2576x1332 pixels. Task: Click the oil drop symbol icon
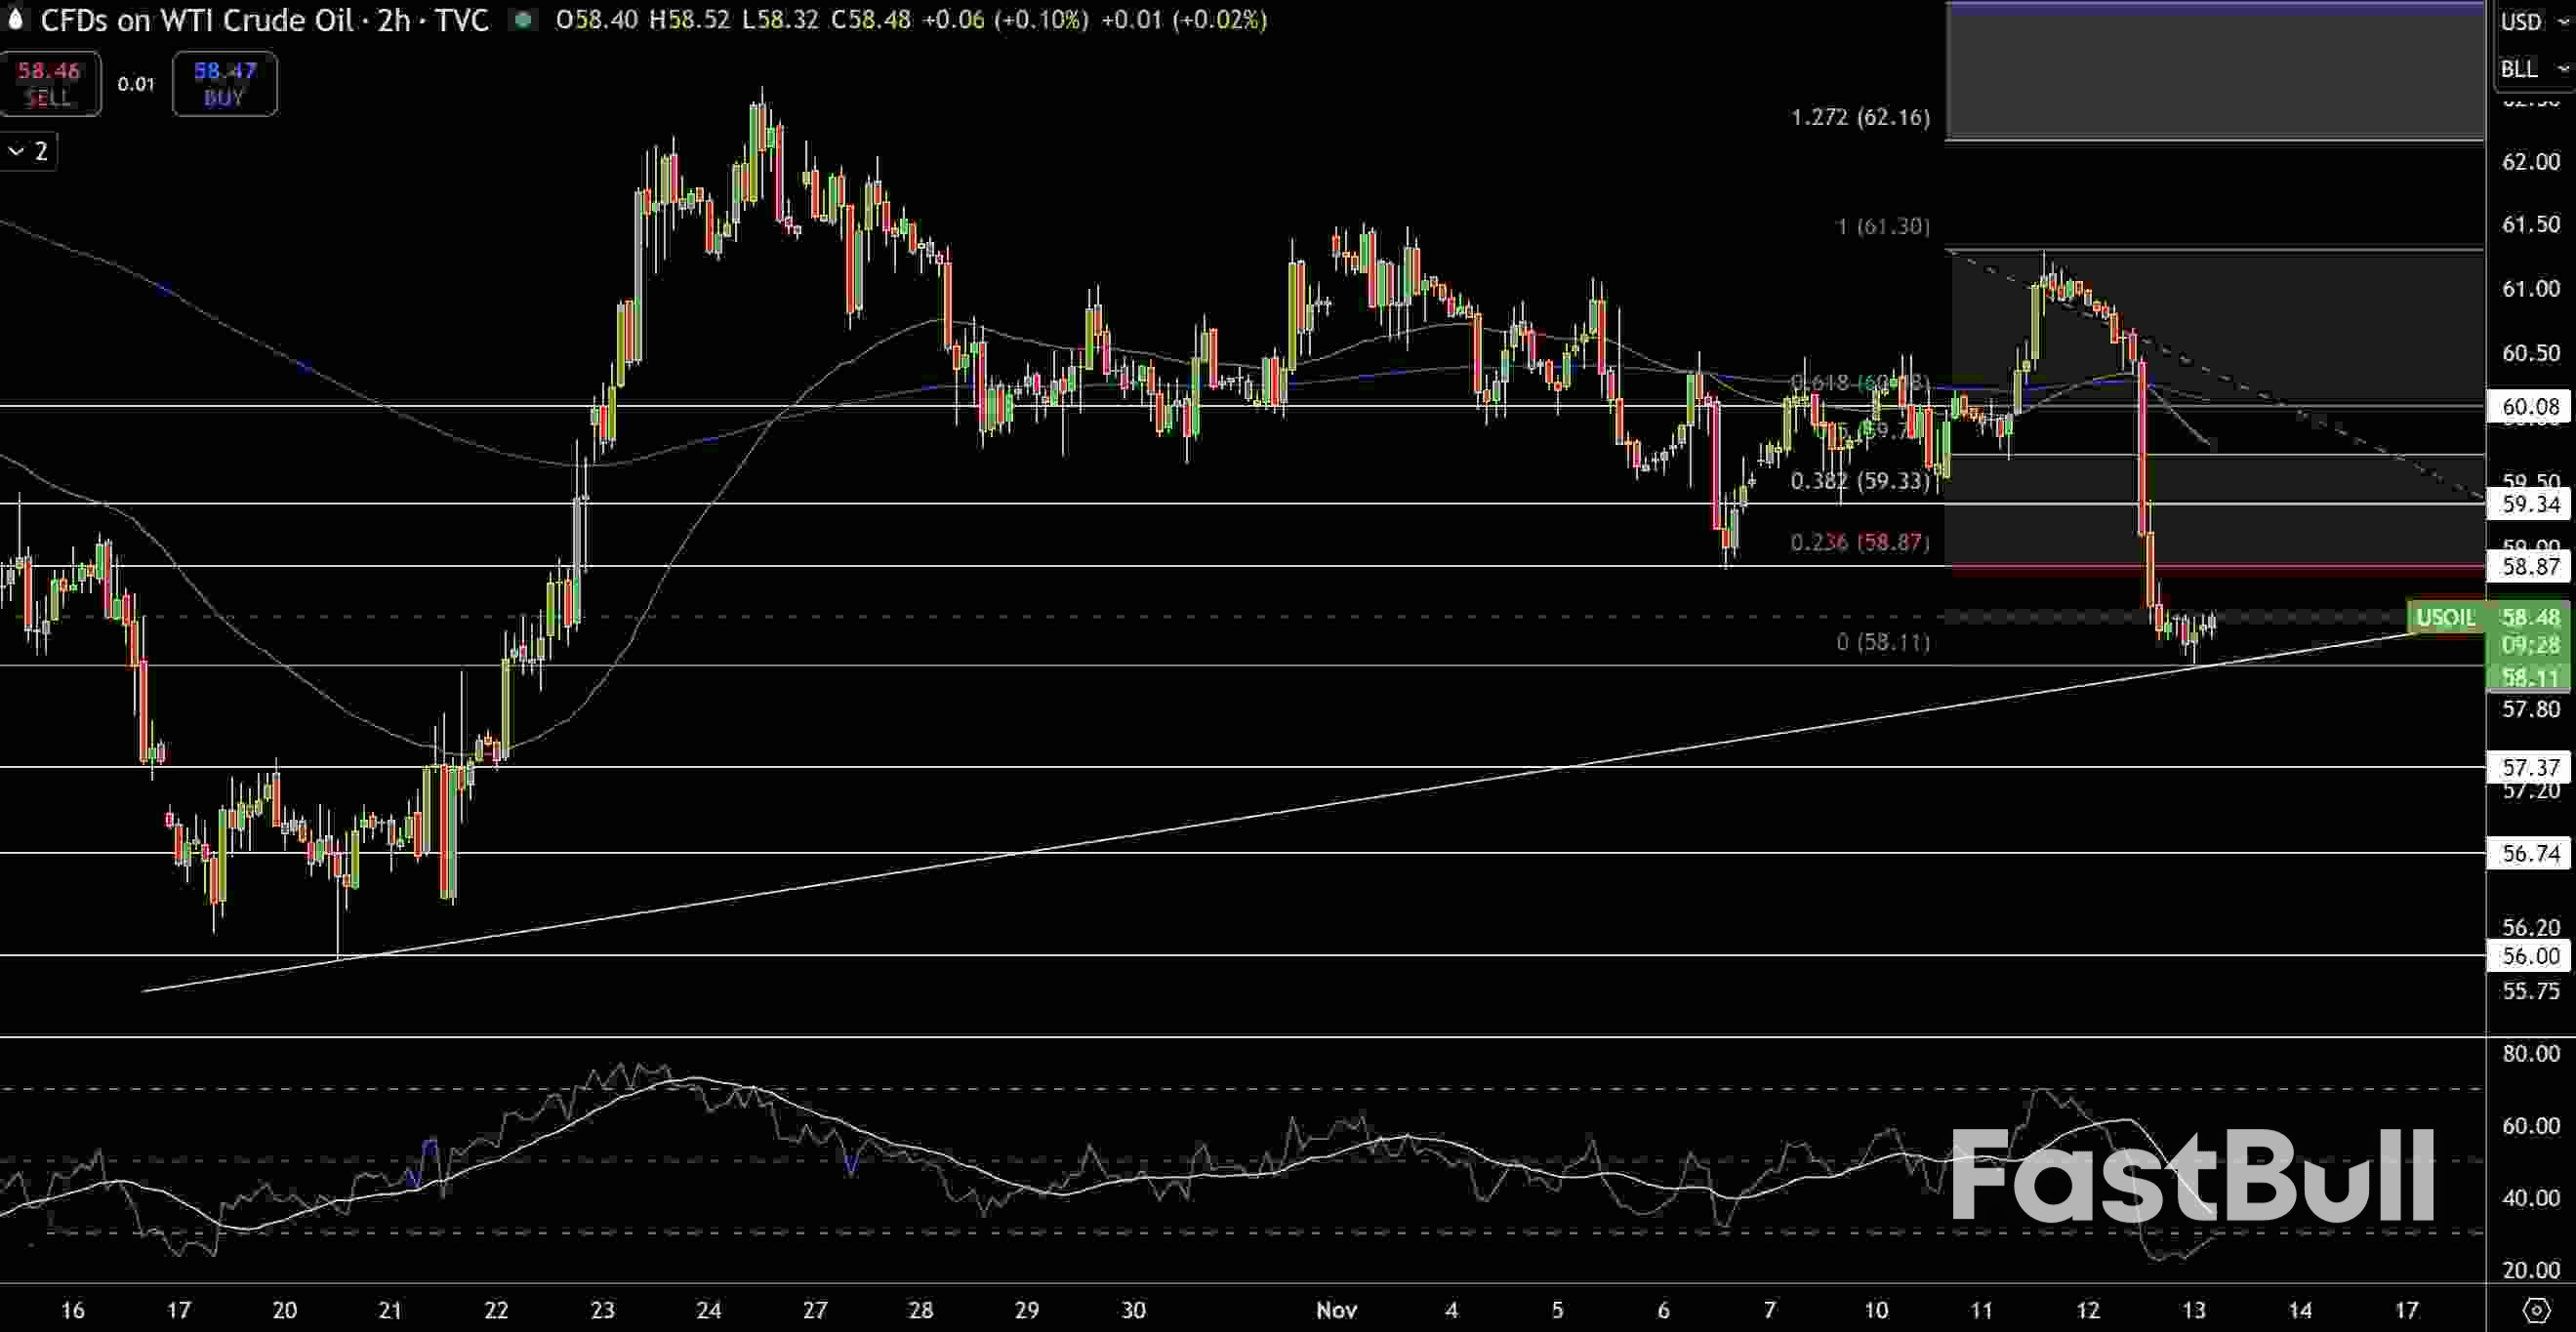(15, 20)
